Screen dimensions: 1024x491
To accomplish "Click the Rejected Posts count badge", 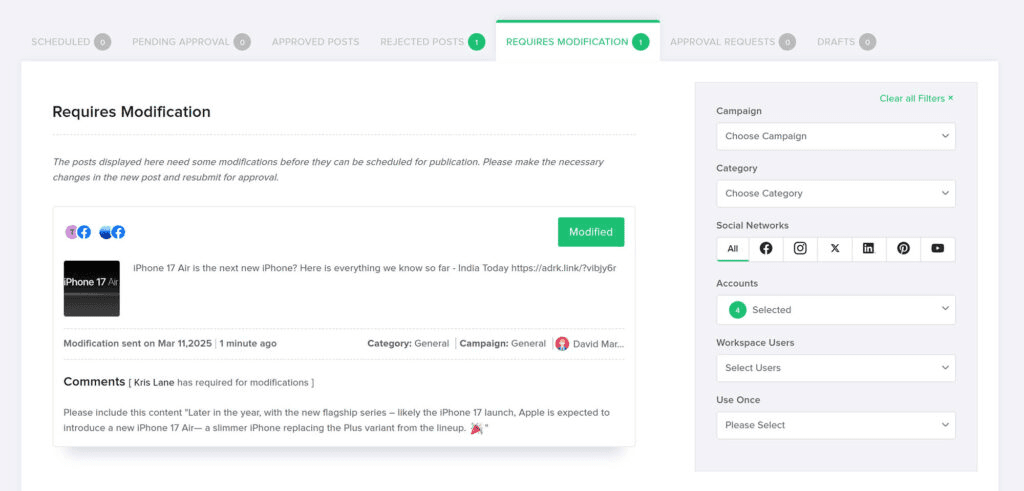I will click(x=477, y=42).
